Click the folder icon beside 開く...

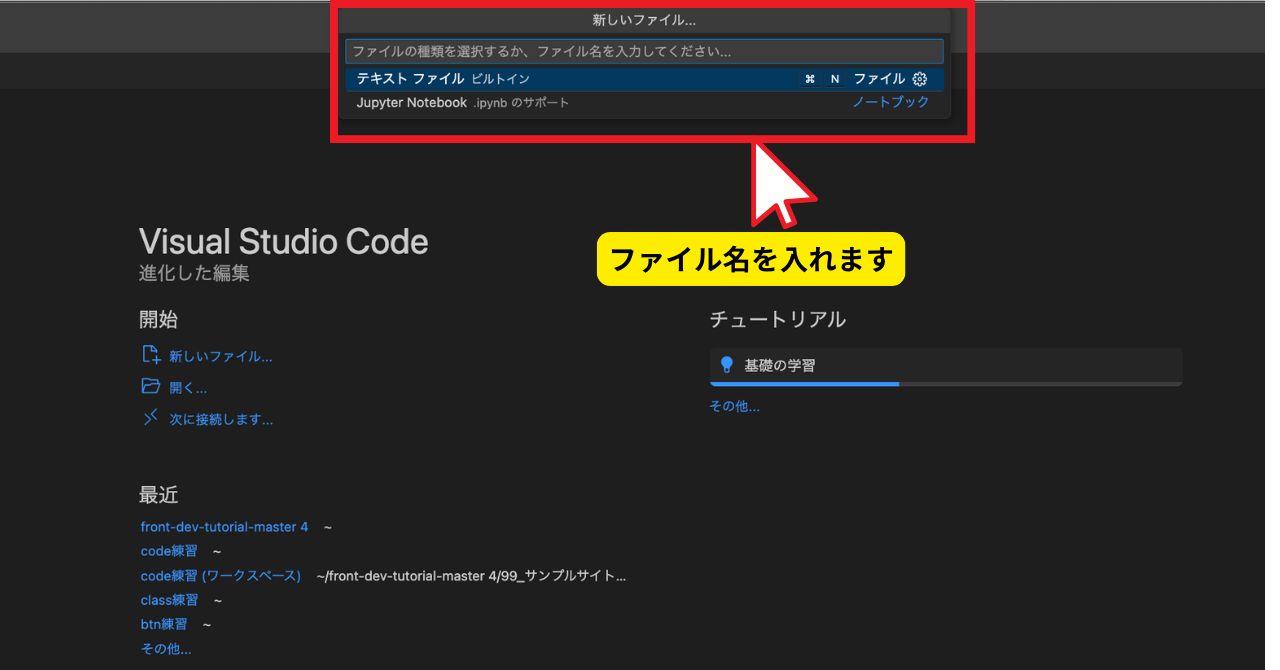click(151, 387)
